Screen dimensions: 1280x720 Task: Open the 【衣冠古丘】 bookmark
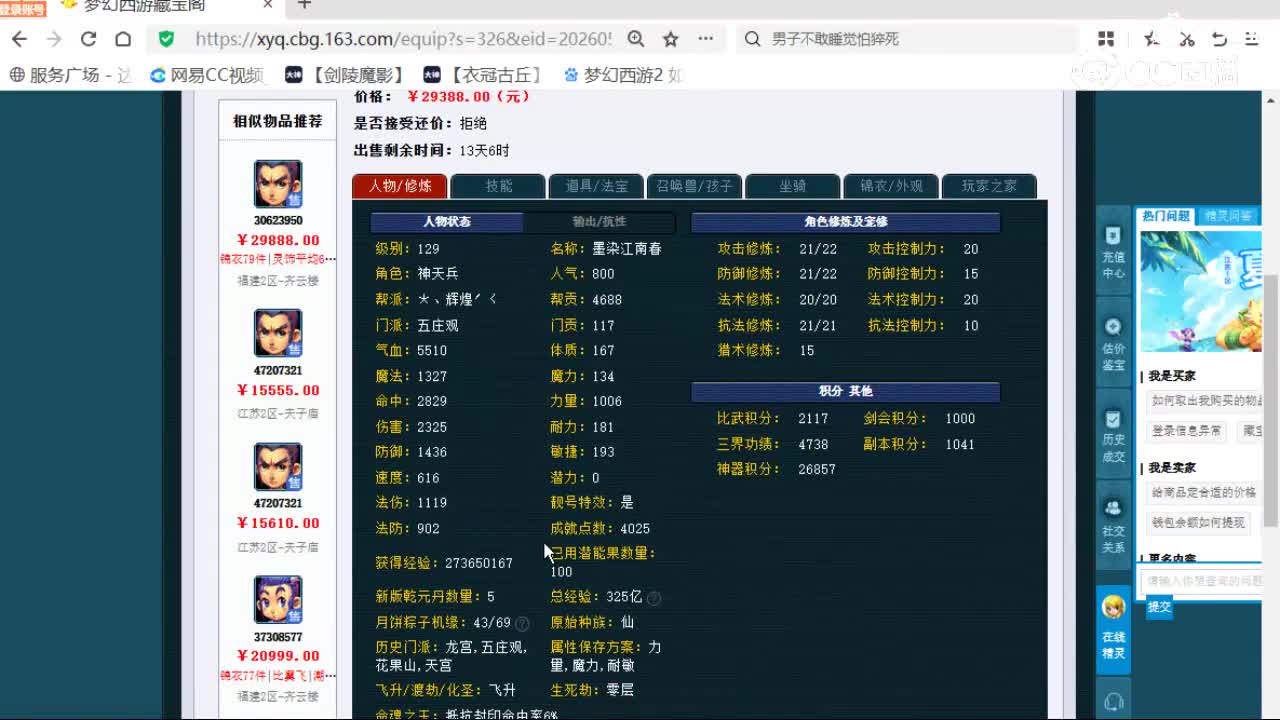point(484,75)
